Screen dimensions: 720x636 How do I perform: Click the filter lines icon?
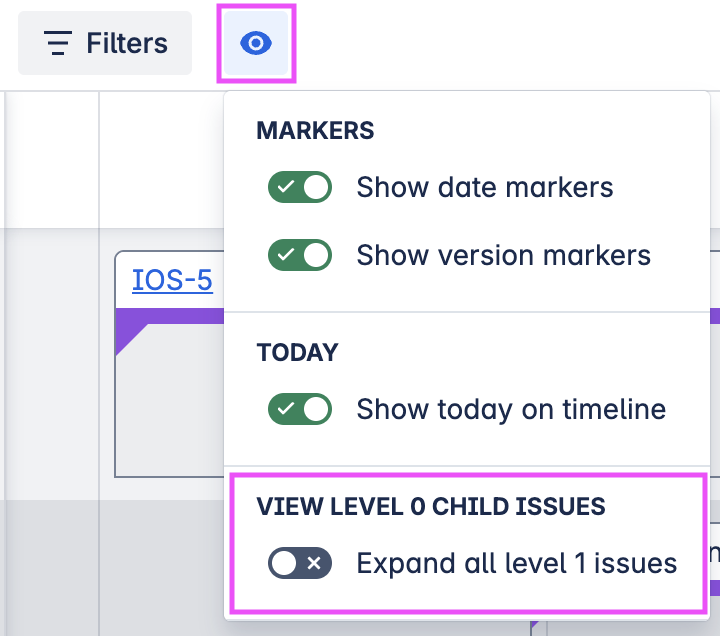[58, 44]
